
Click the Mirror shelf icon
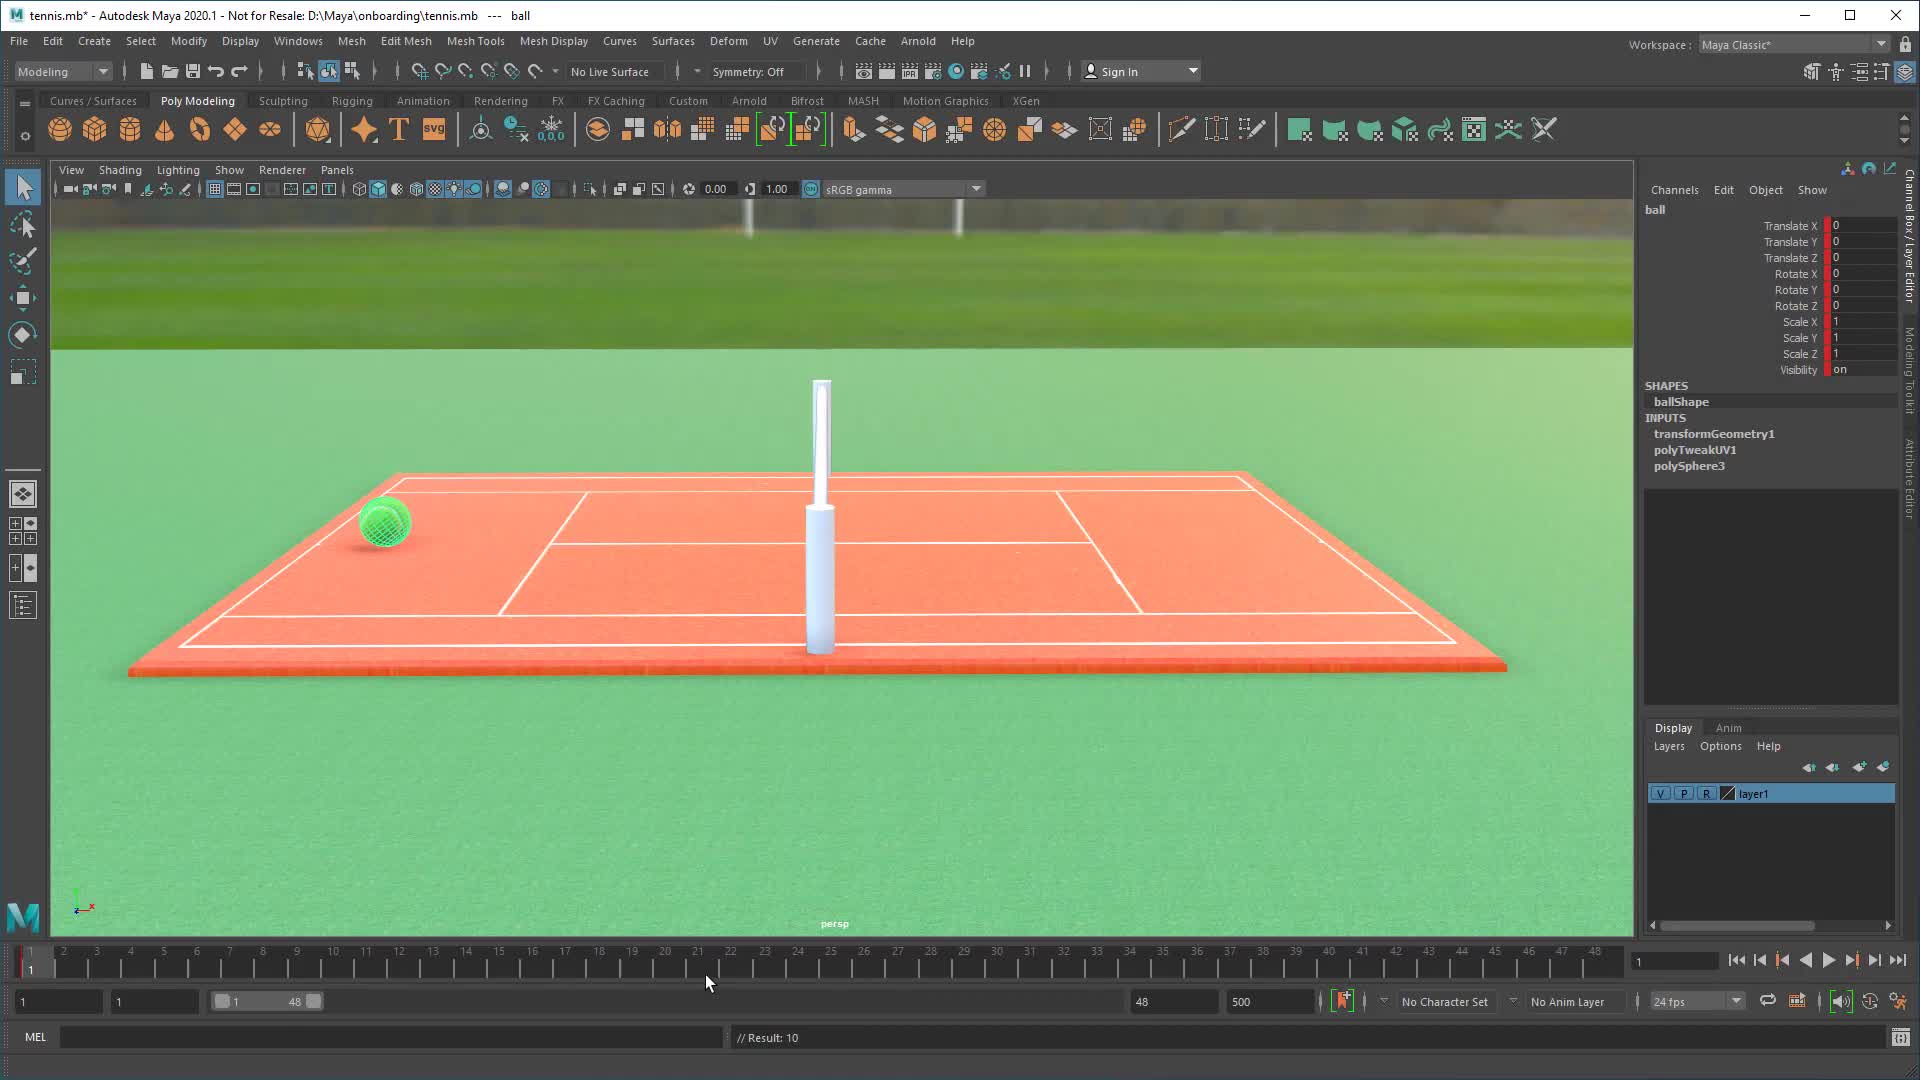667,130
